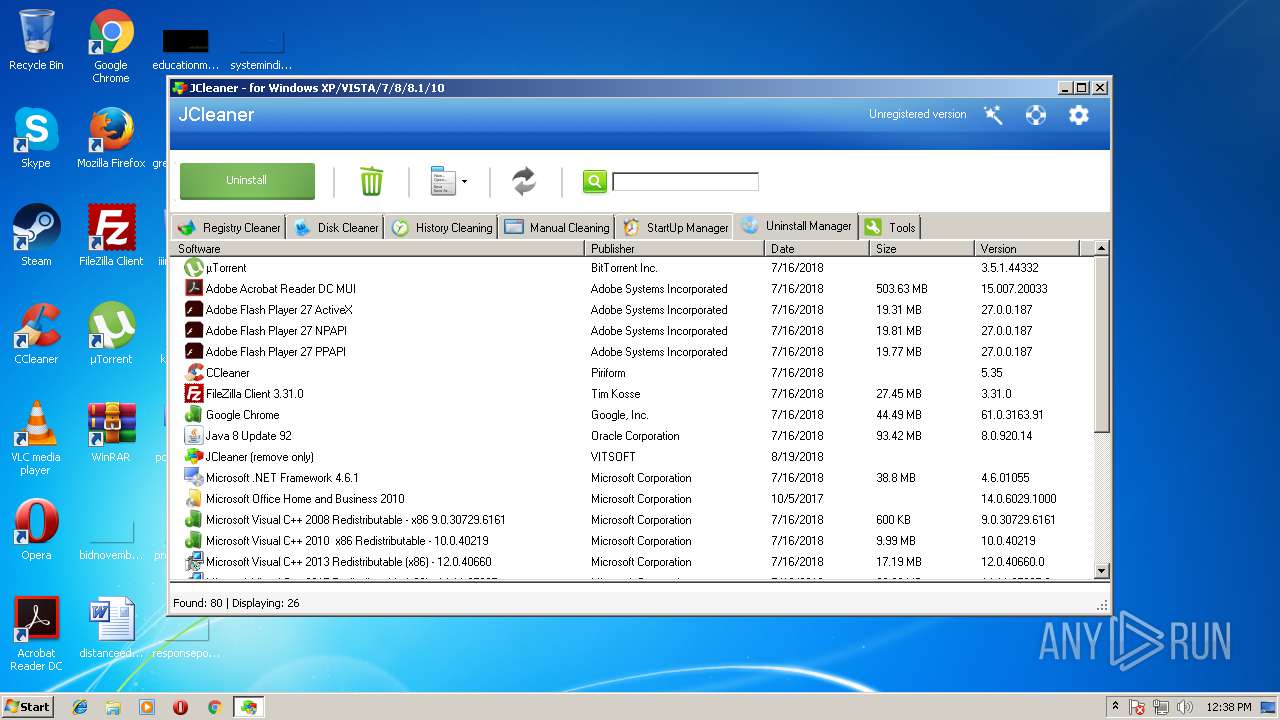Click the CCleaner desktop shortcut

[x=36, y=334]
